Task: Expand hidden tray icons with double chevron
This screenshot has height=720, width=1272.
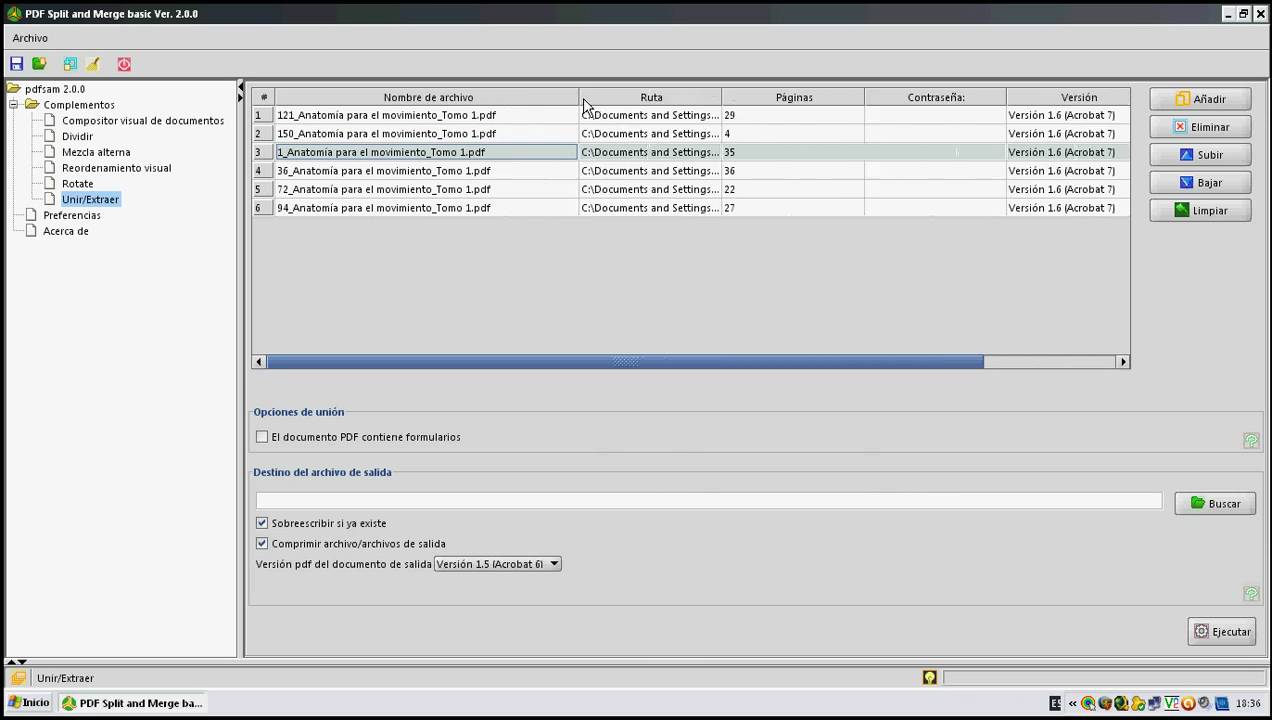Action: pyautogui.click(x=1073, y=703)
